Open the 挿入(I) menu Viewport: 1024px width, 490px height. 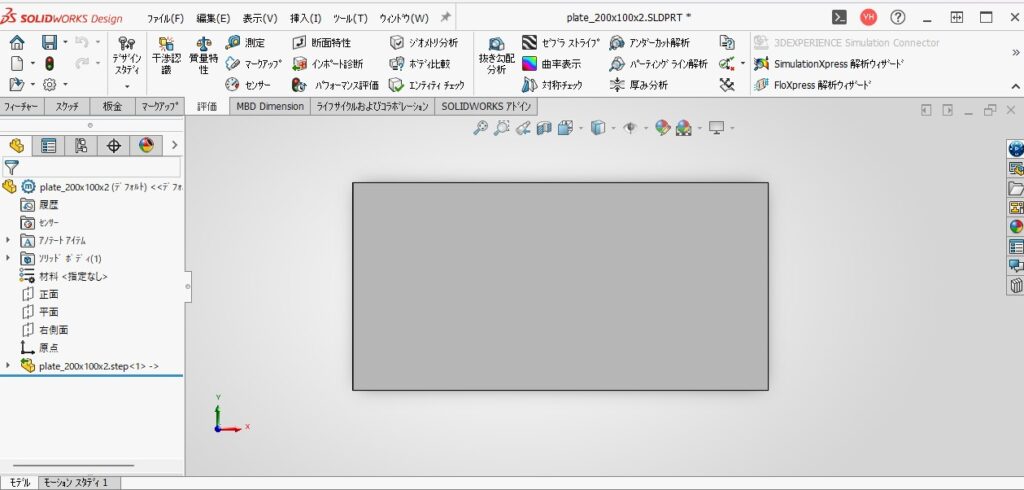305,18
